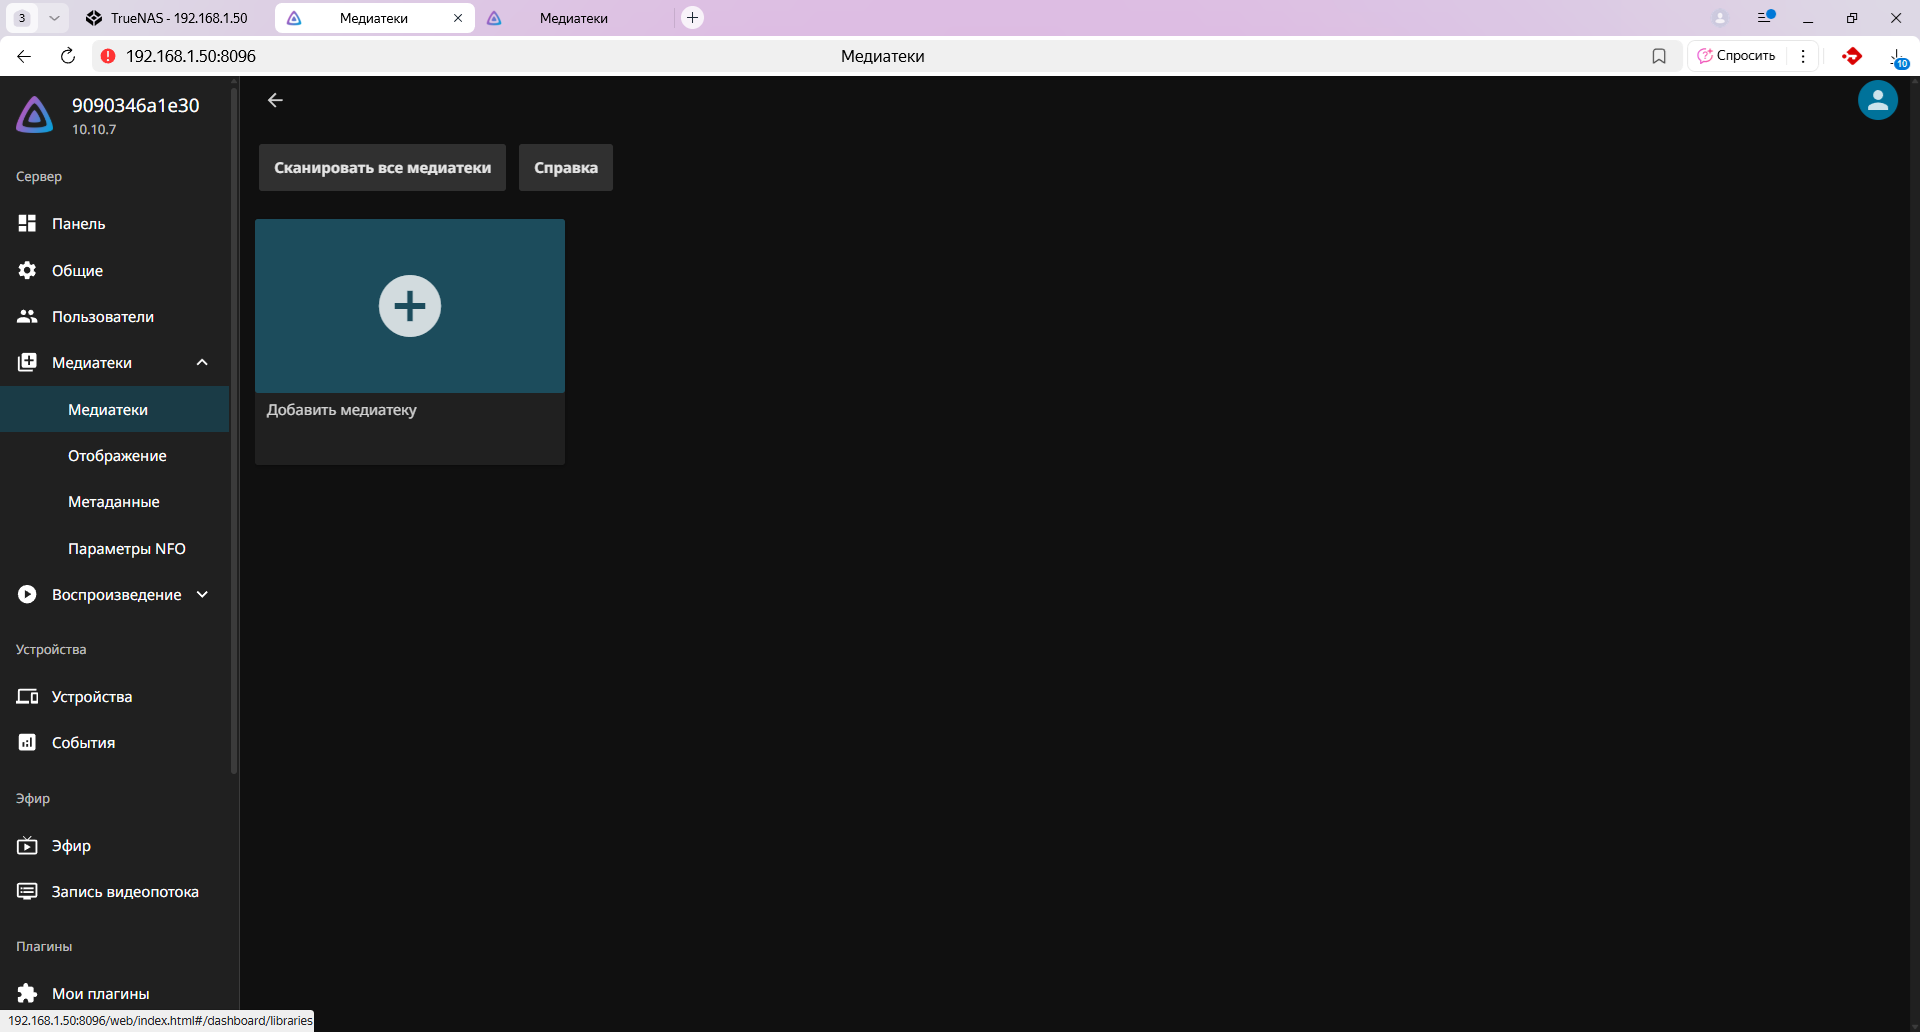
Task: Collapse the Медиатеки sidebar section
Action: coord(202,363)
